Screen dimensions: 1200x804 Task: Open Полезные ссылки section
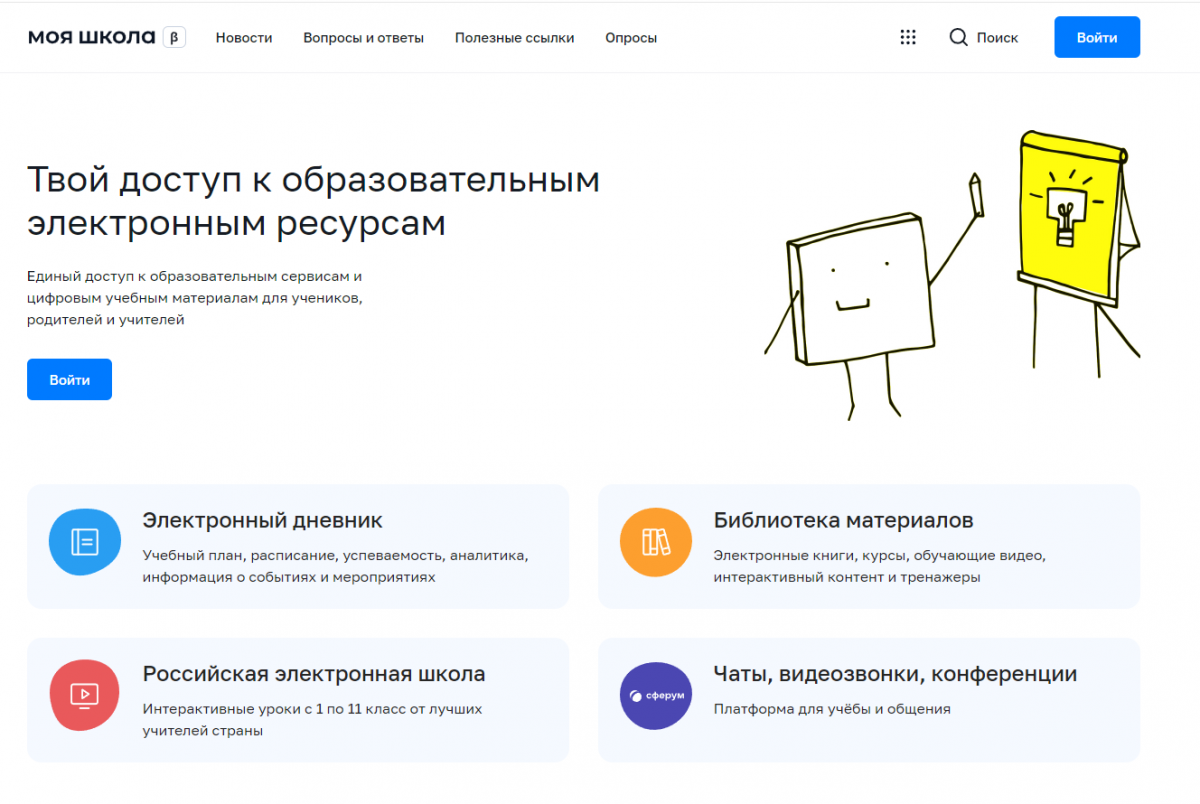pos(514,38)
